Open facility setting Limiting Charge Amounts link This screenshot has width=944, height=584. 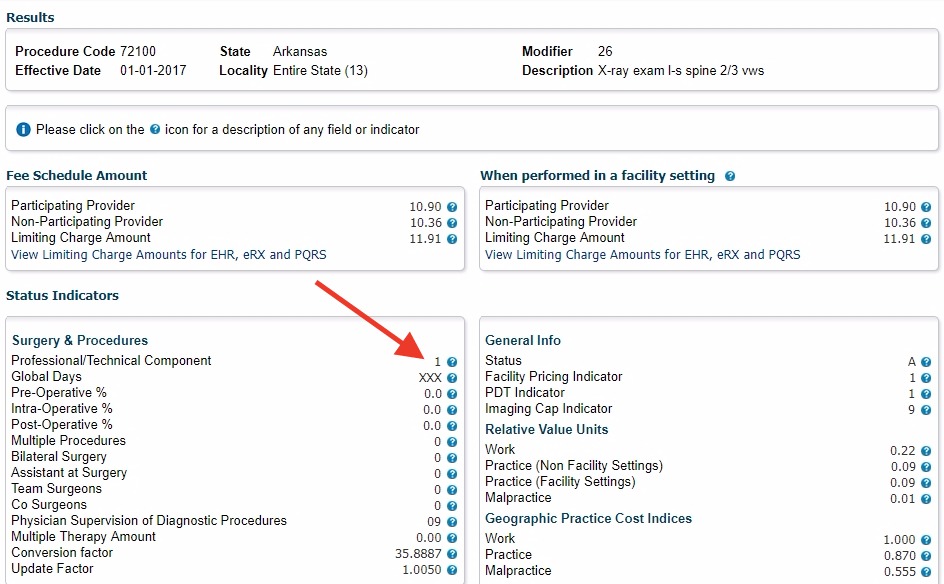pyautogui.click(x=642, y=254)
